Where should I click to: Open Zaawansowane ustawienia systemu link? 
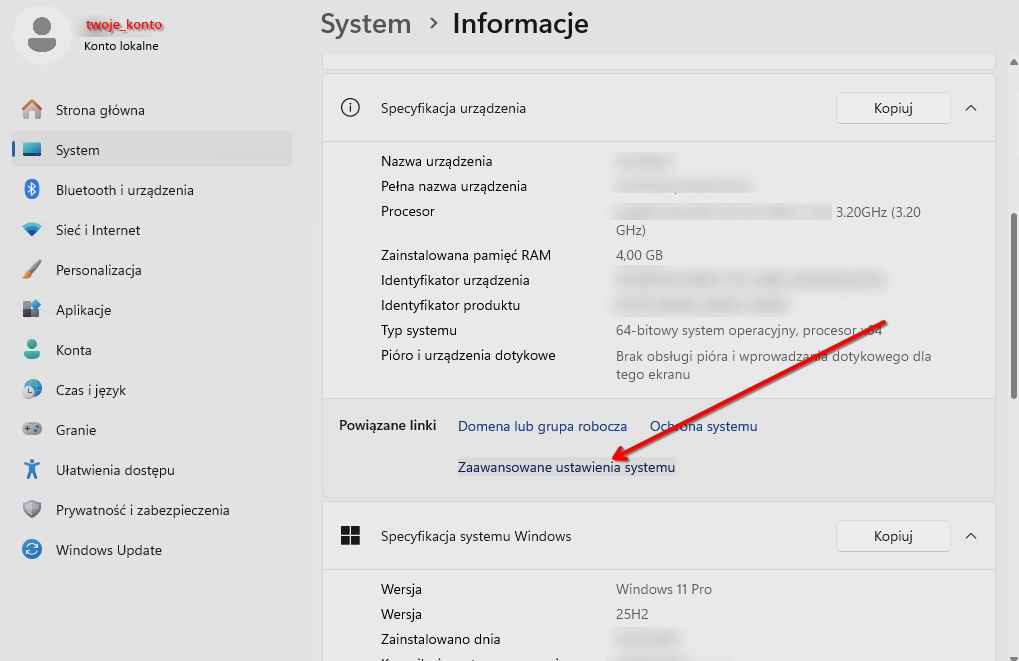coord(566,467)
